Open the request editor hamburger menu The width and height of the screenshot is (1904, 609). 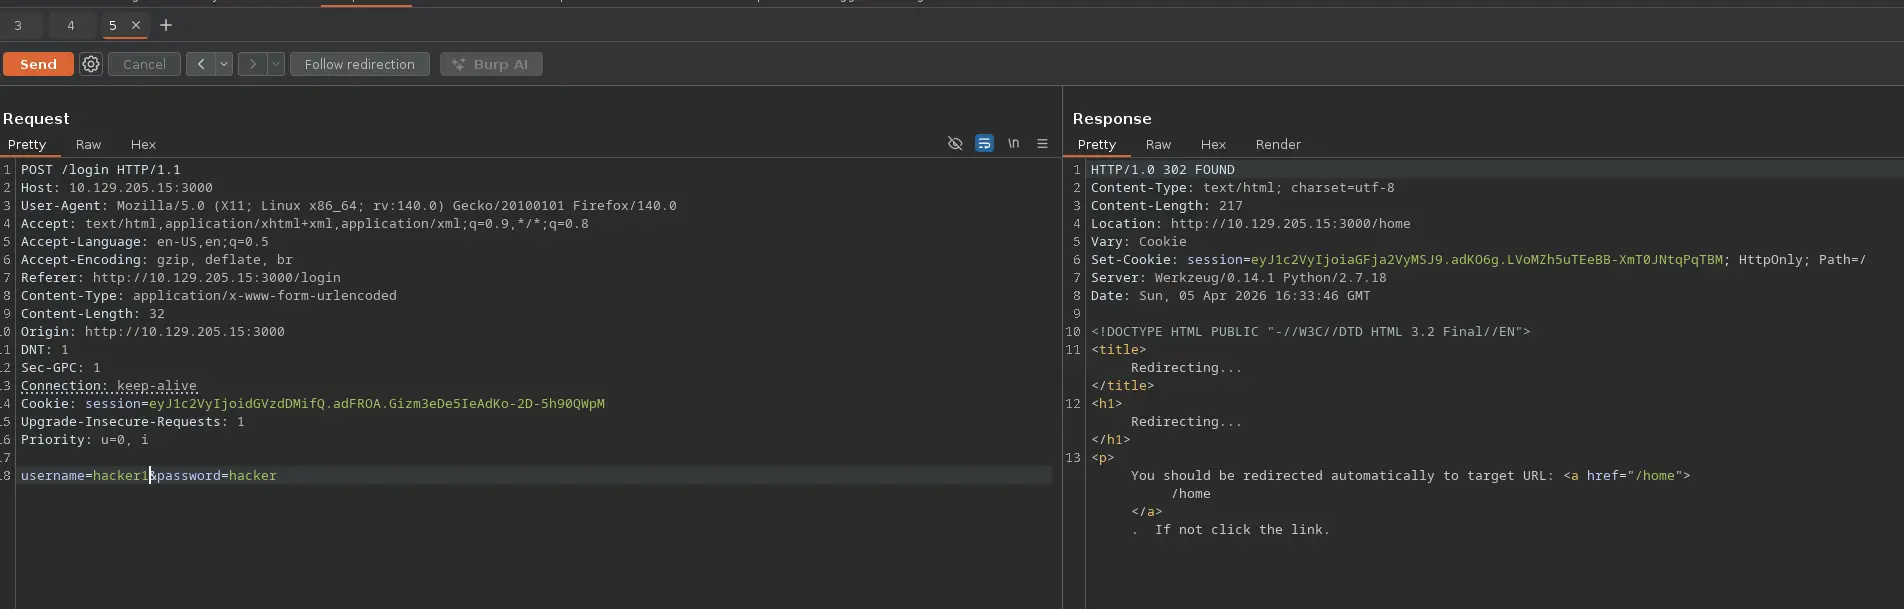click(x=1042, y=144)
